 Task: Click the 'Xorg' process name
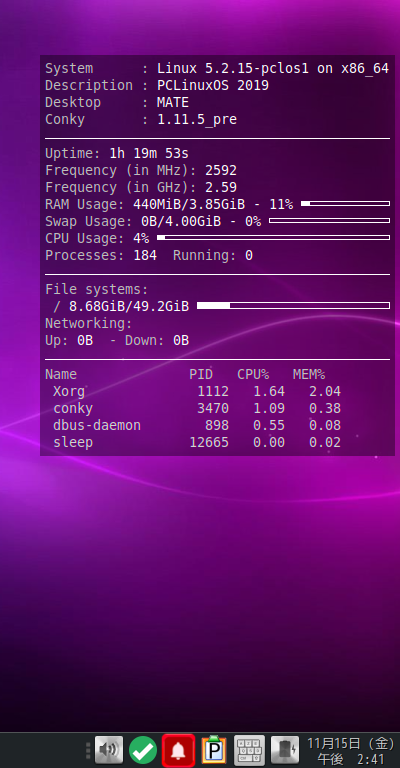[x=69, y=392]
